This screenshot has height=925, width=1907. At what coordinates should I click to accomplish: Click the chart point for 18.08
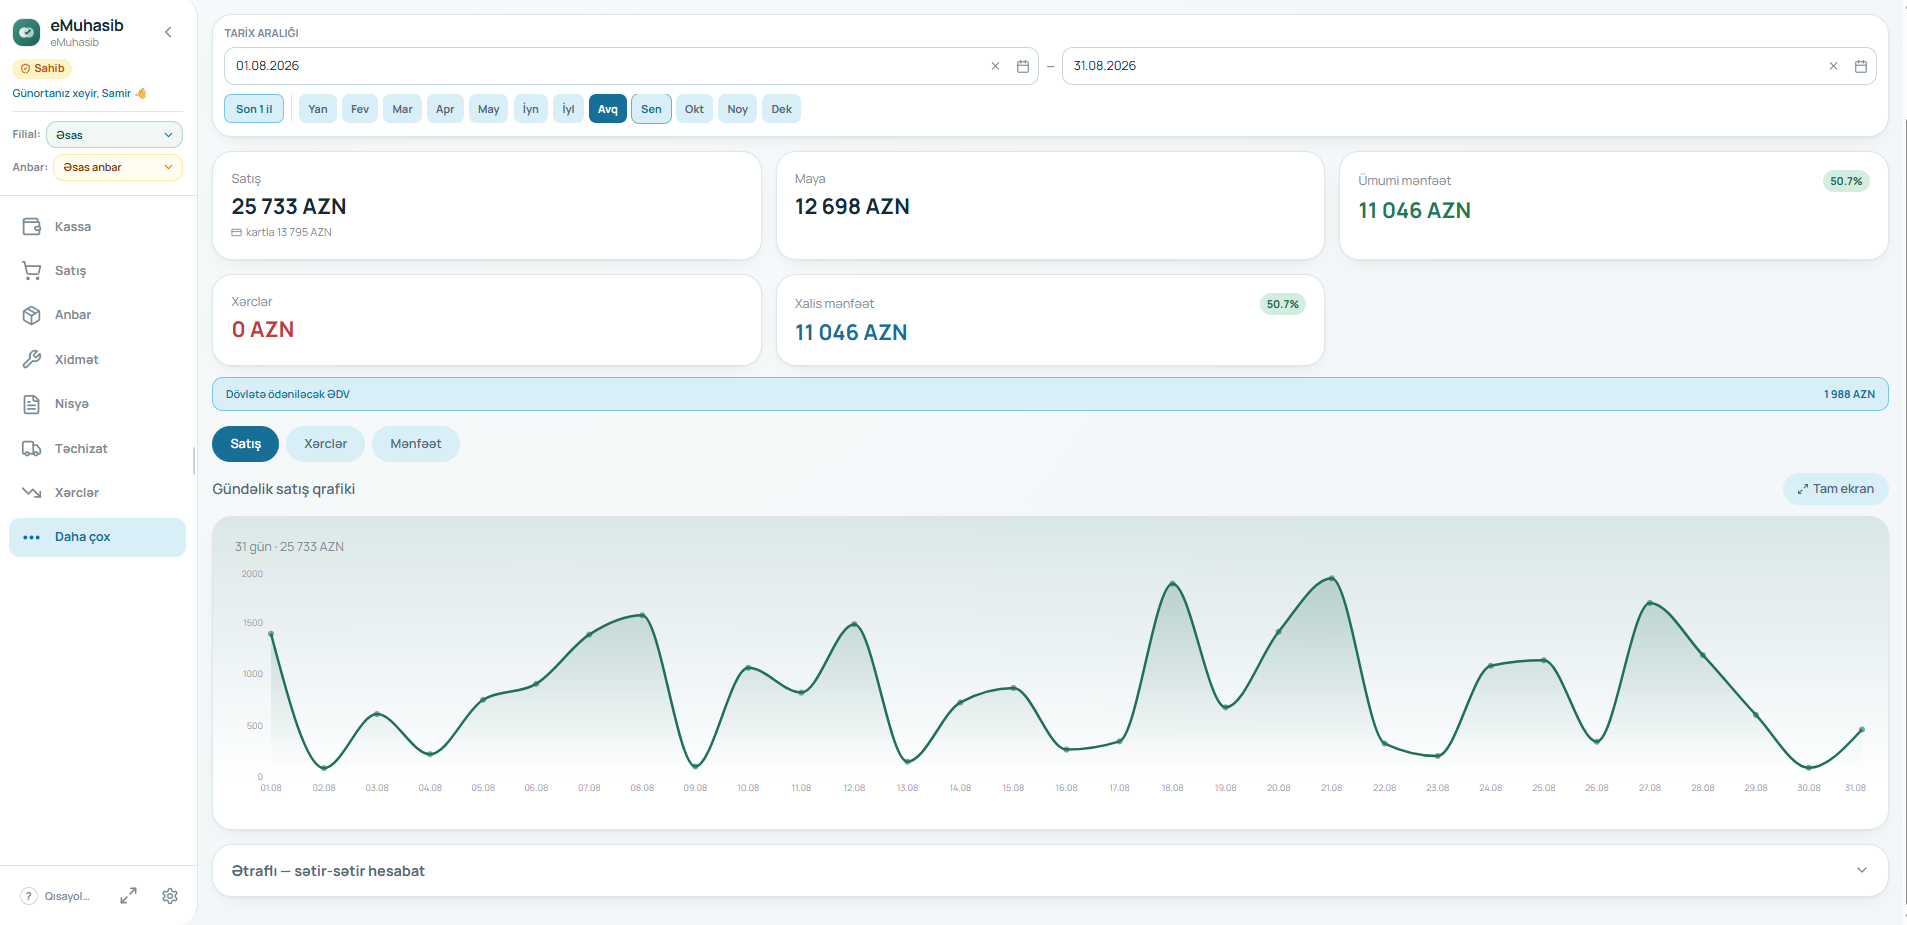(x=1172, y=584)
